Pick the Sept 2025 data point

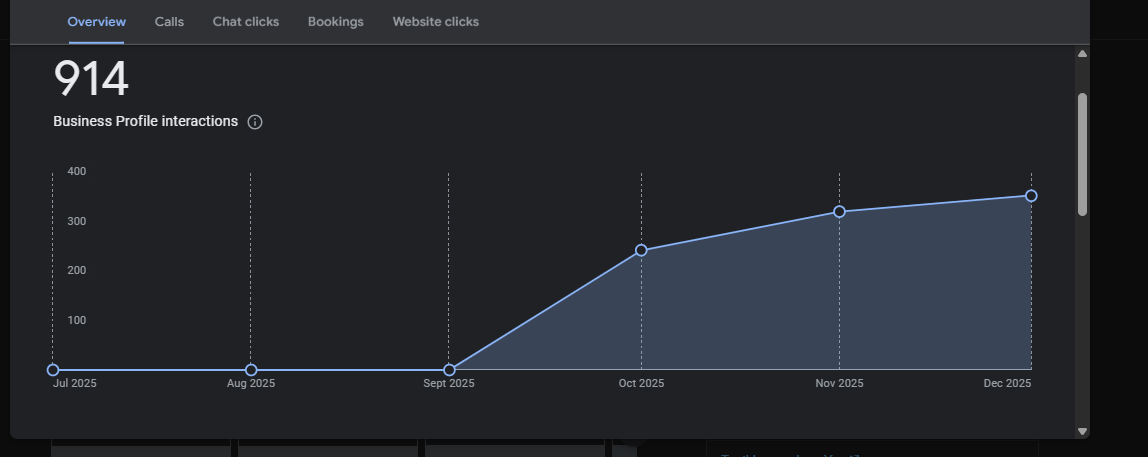pyautogui.click(x=449, y=370)
